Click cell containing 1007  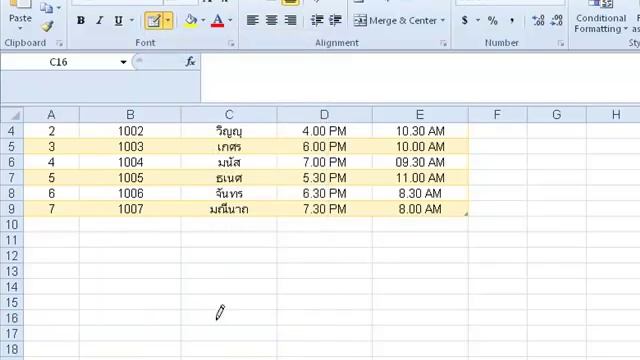[130, 209]
